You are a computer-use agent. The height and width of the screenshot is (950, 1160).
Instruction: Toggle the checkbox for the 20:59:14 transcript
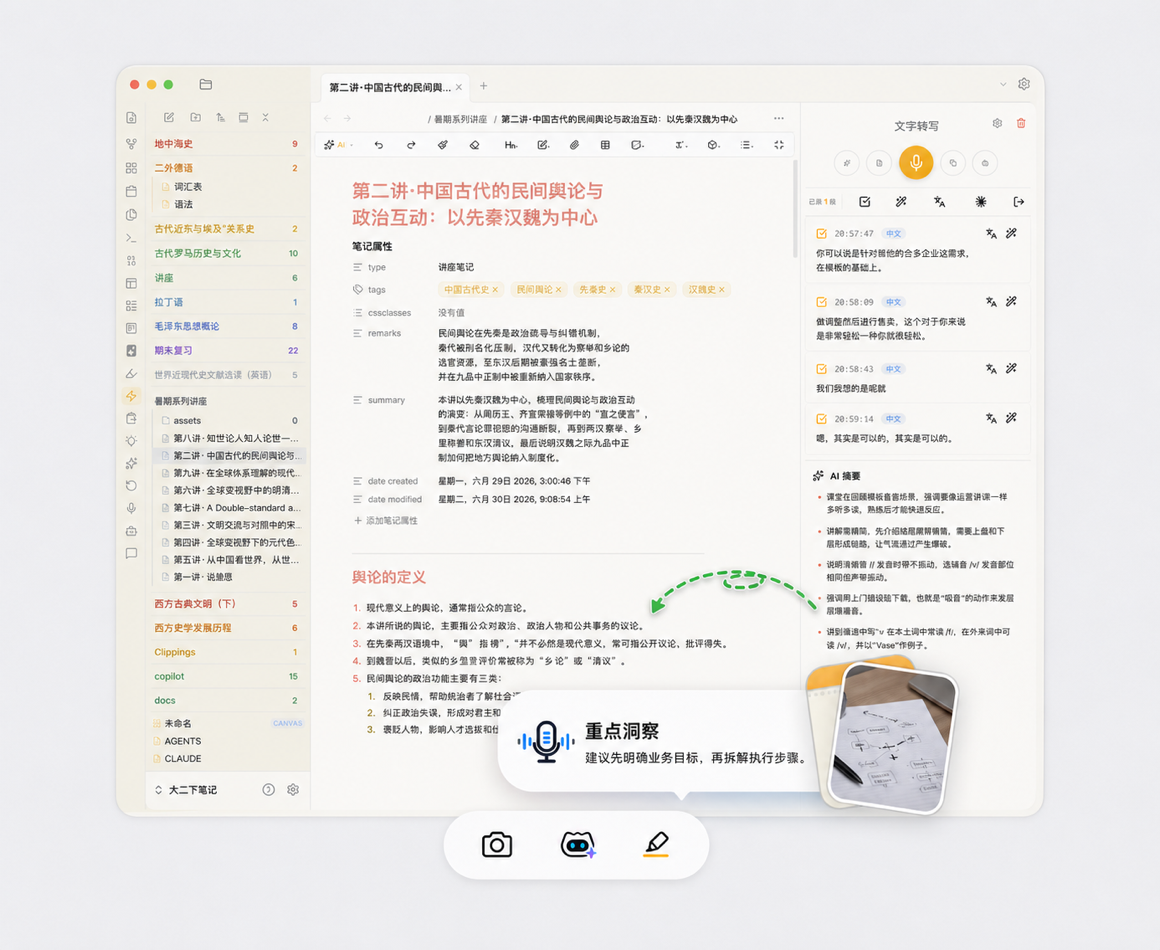[821, 419]
